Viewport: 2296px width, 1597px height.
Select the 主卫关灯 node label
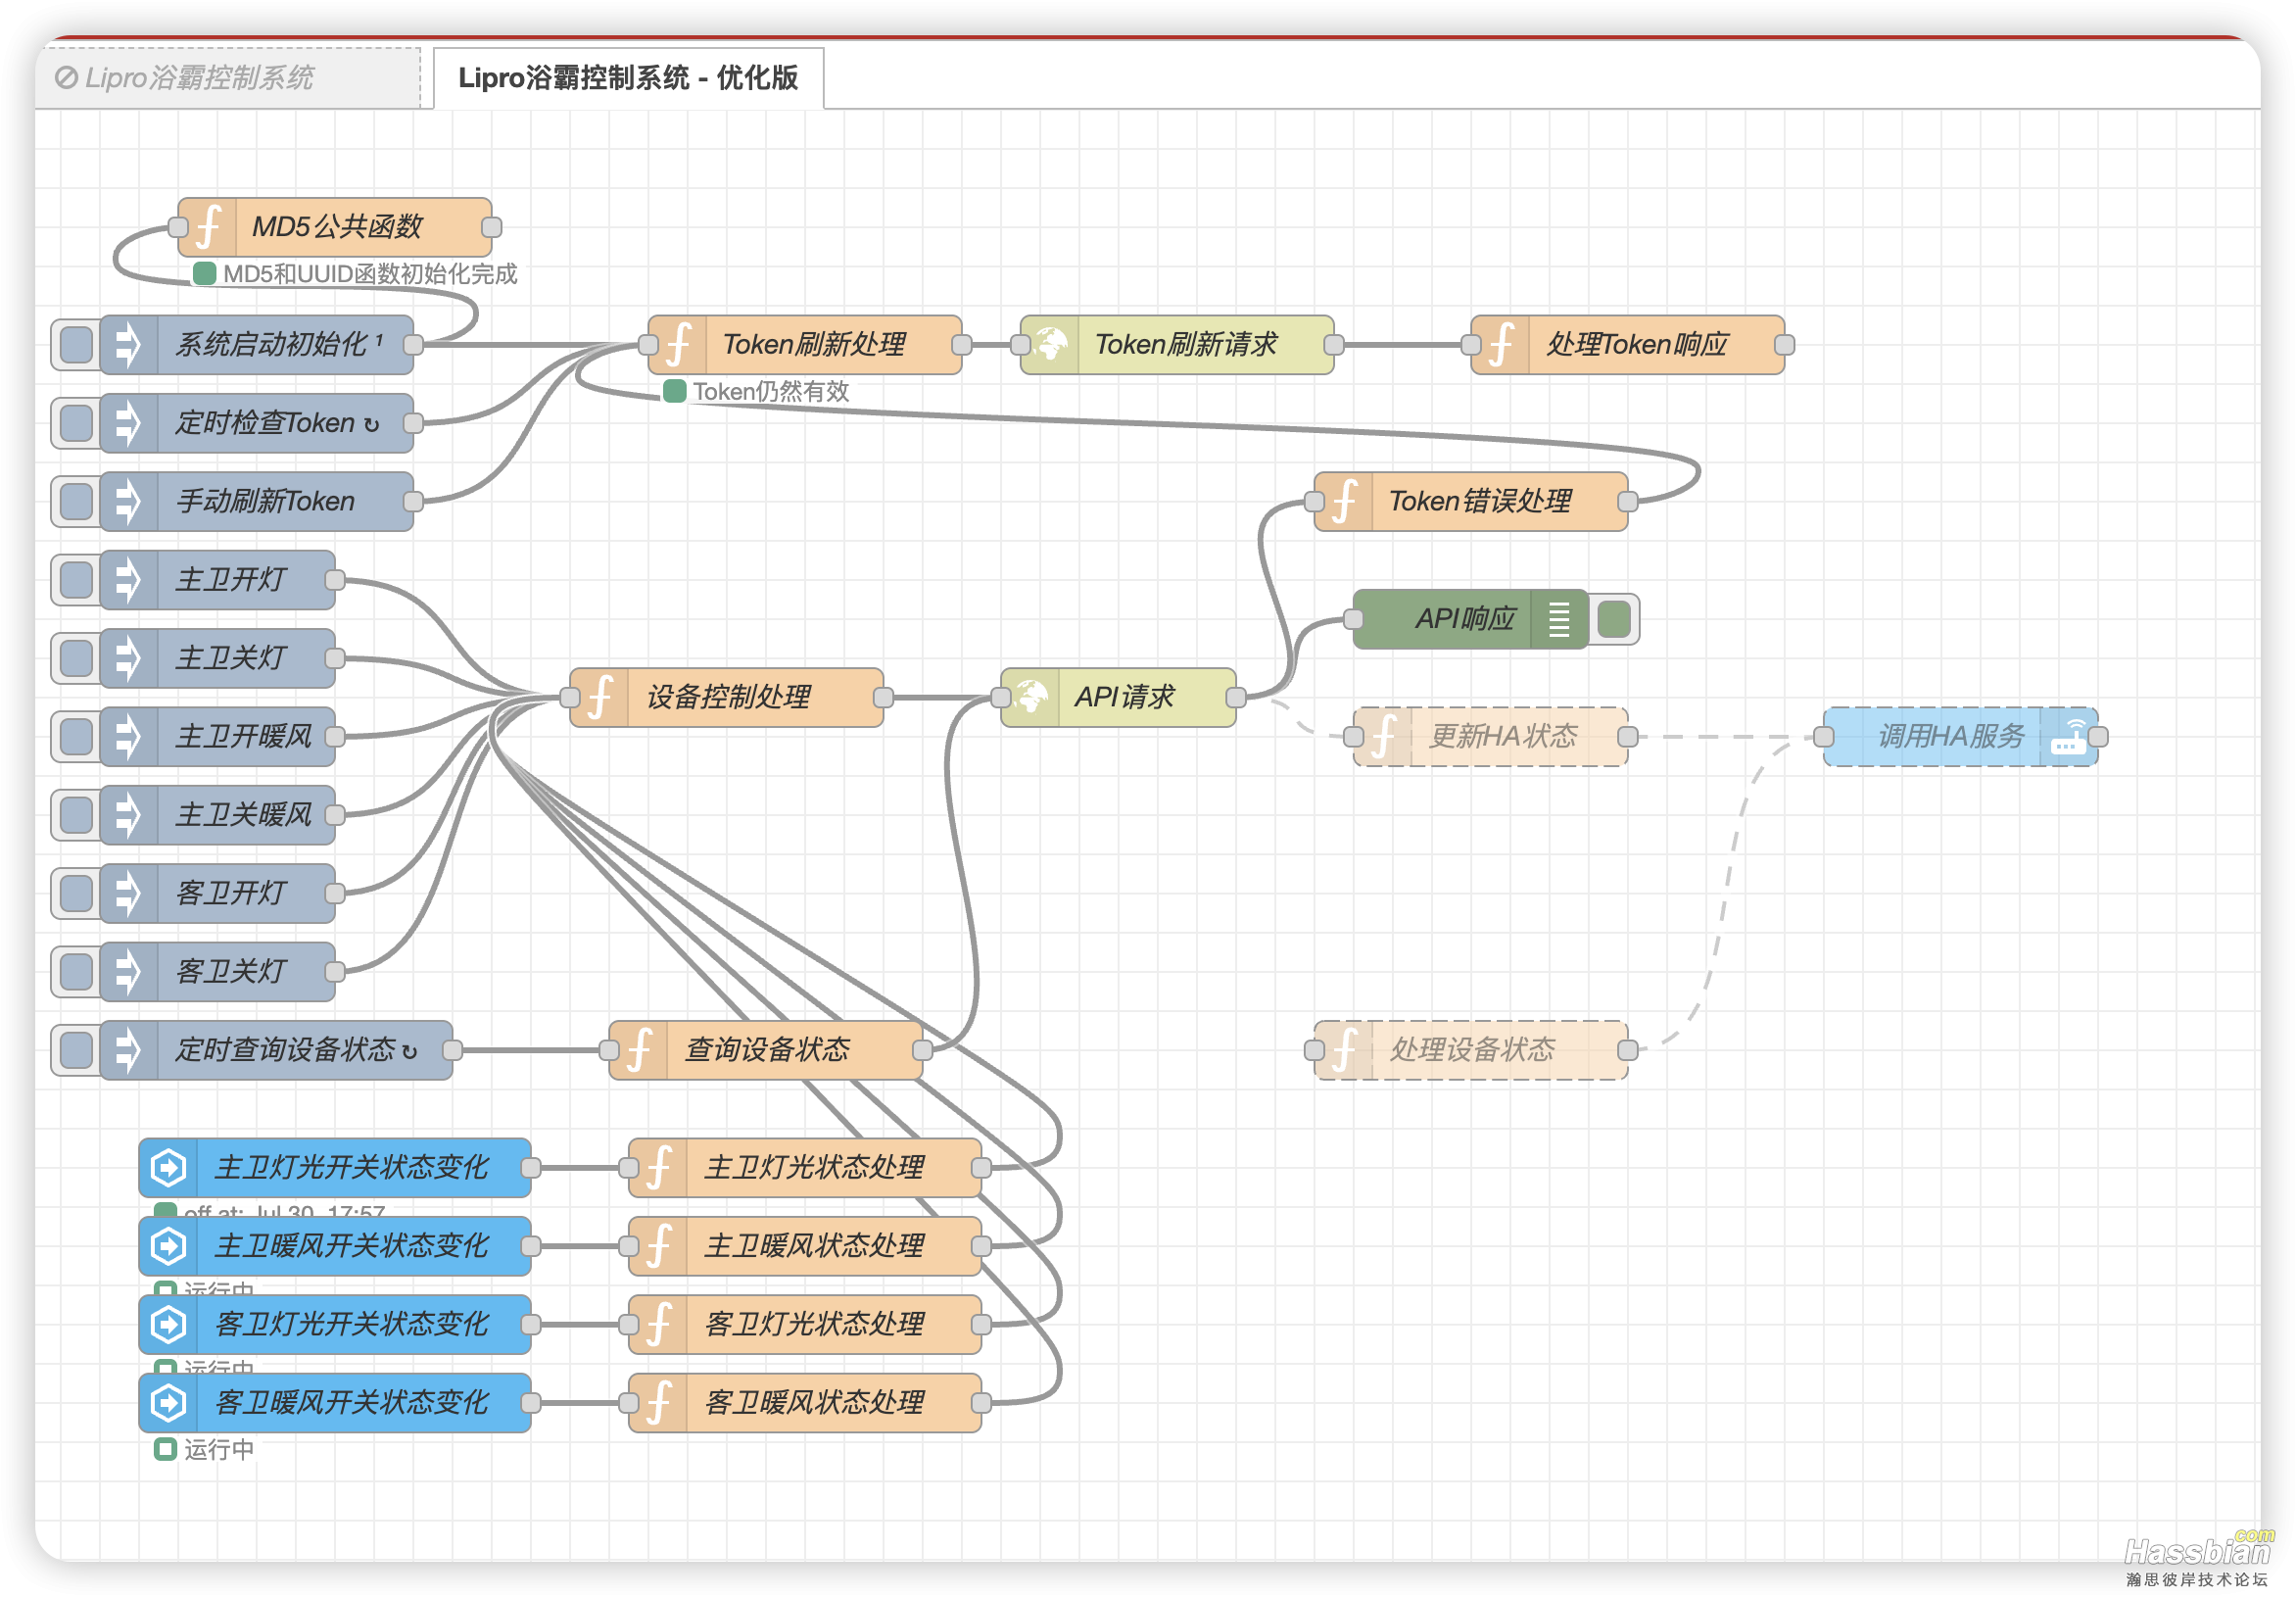[231, 658]
